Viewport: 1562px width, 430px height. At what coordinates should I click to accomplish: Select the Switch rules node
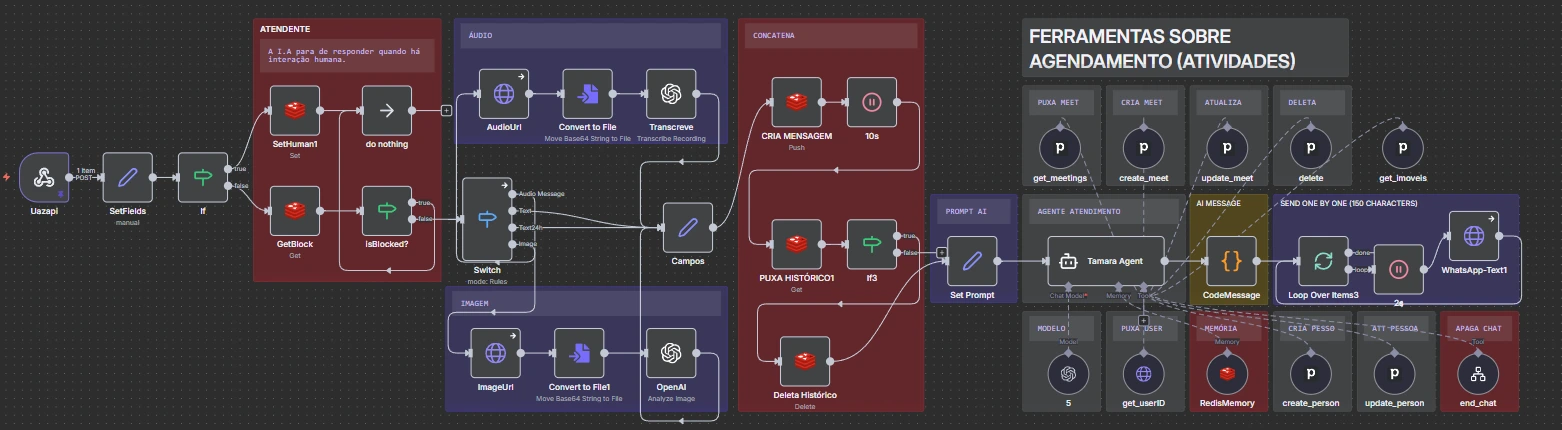486,219
